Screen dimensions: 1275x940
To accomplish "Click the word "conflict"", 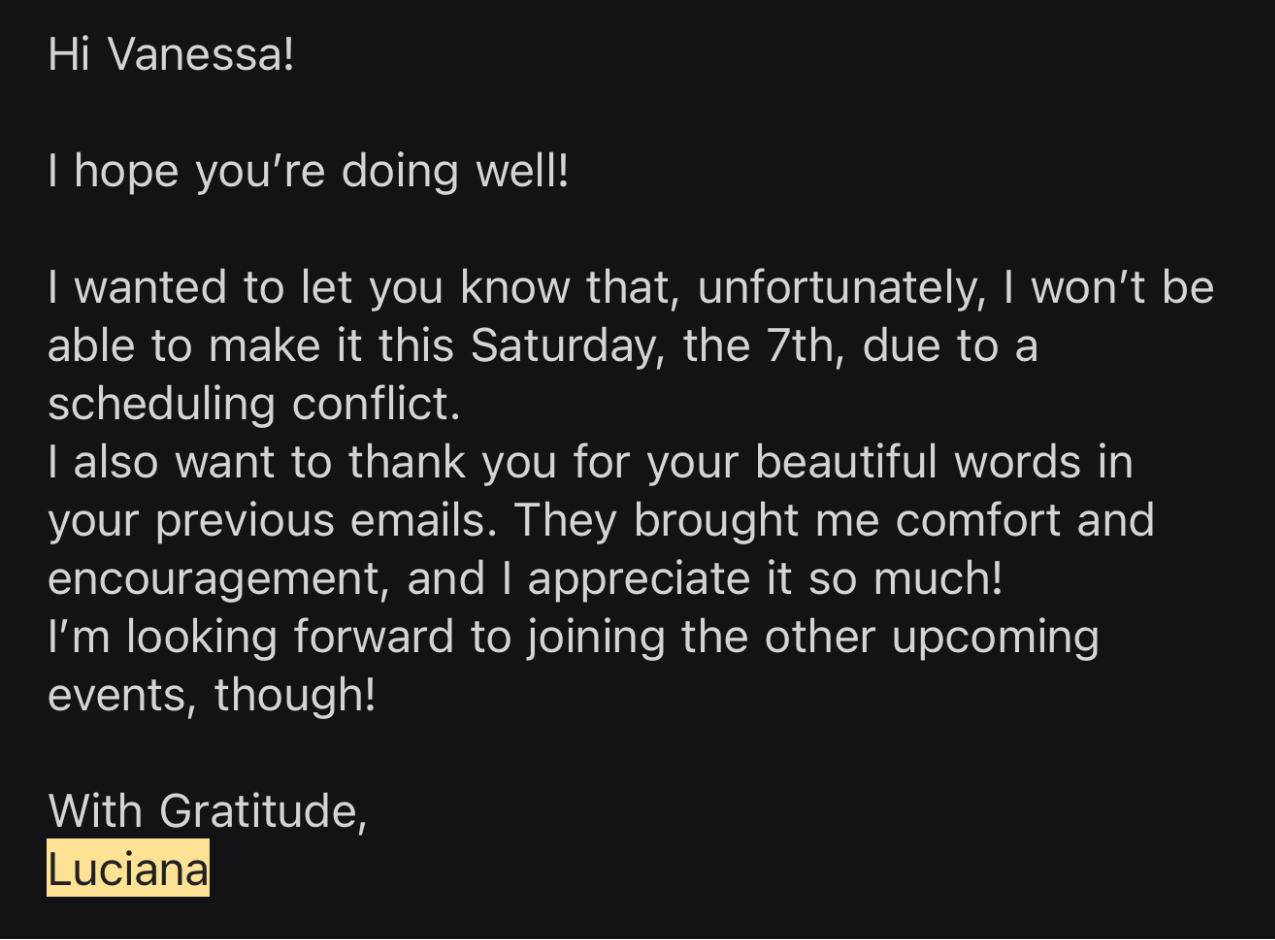I will coord(375,404).
